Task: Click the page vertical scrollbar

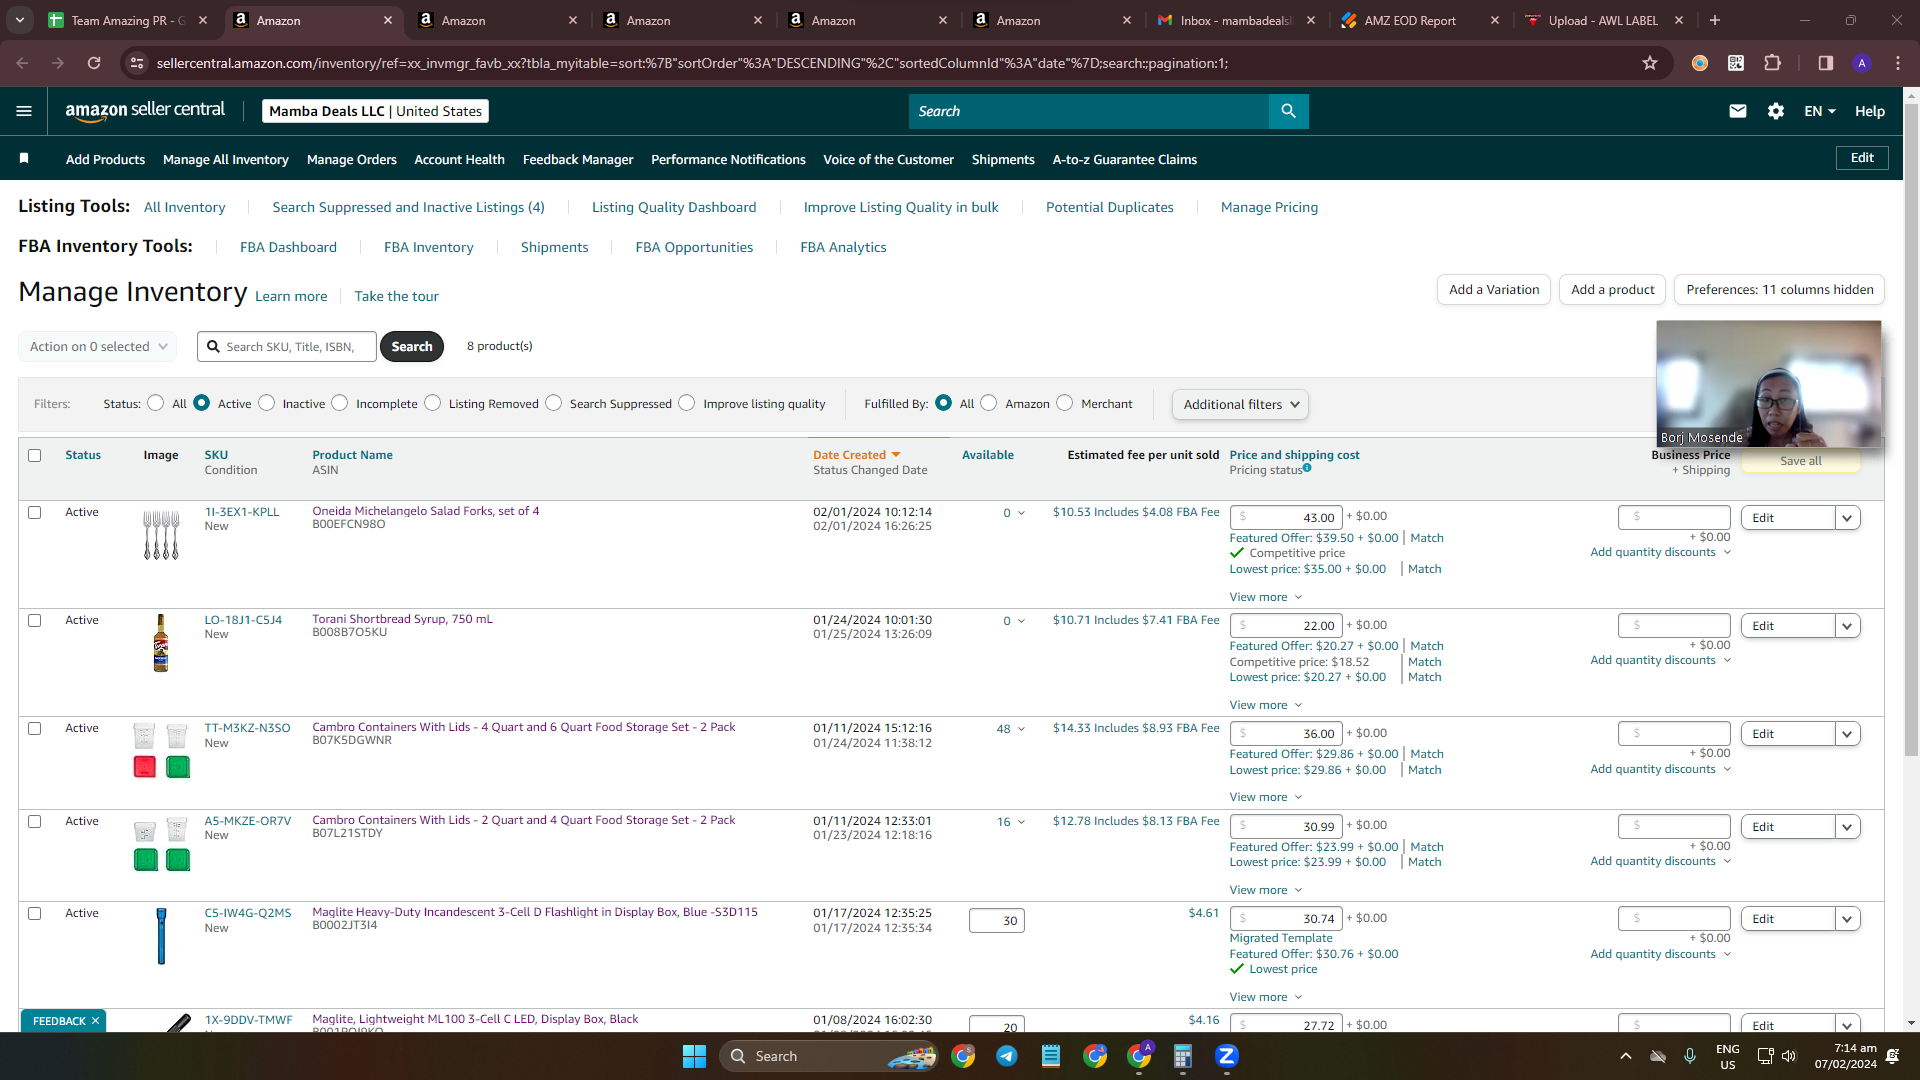Action: pyautogui.click(x=1911, y=430)
